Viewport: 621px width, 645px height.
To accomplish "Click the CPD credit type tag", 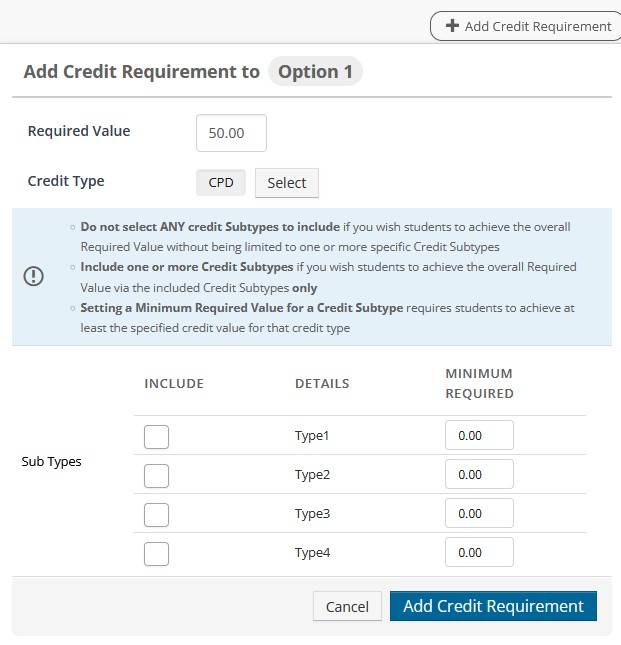I will pyautogui.click(x=221, y=182).
